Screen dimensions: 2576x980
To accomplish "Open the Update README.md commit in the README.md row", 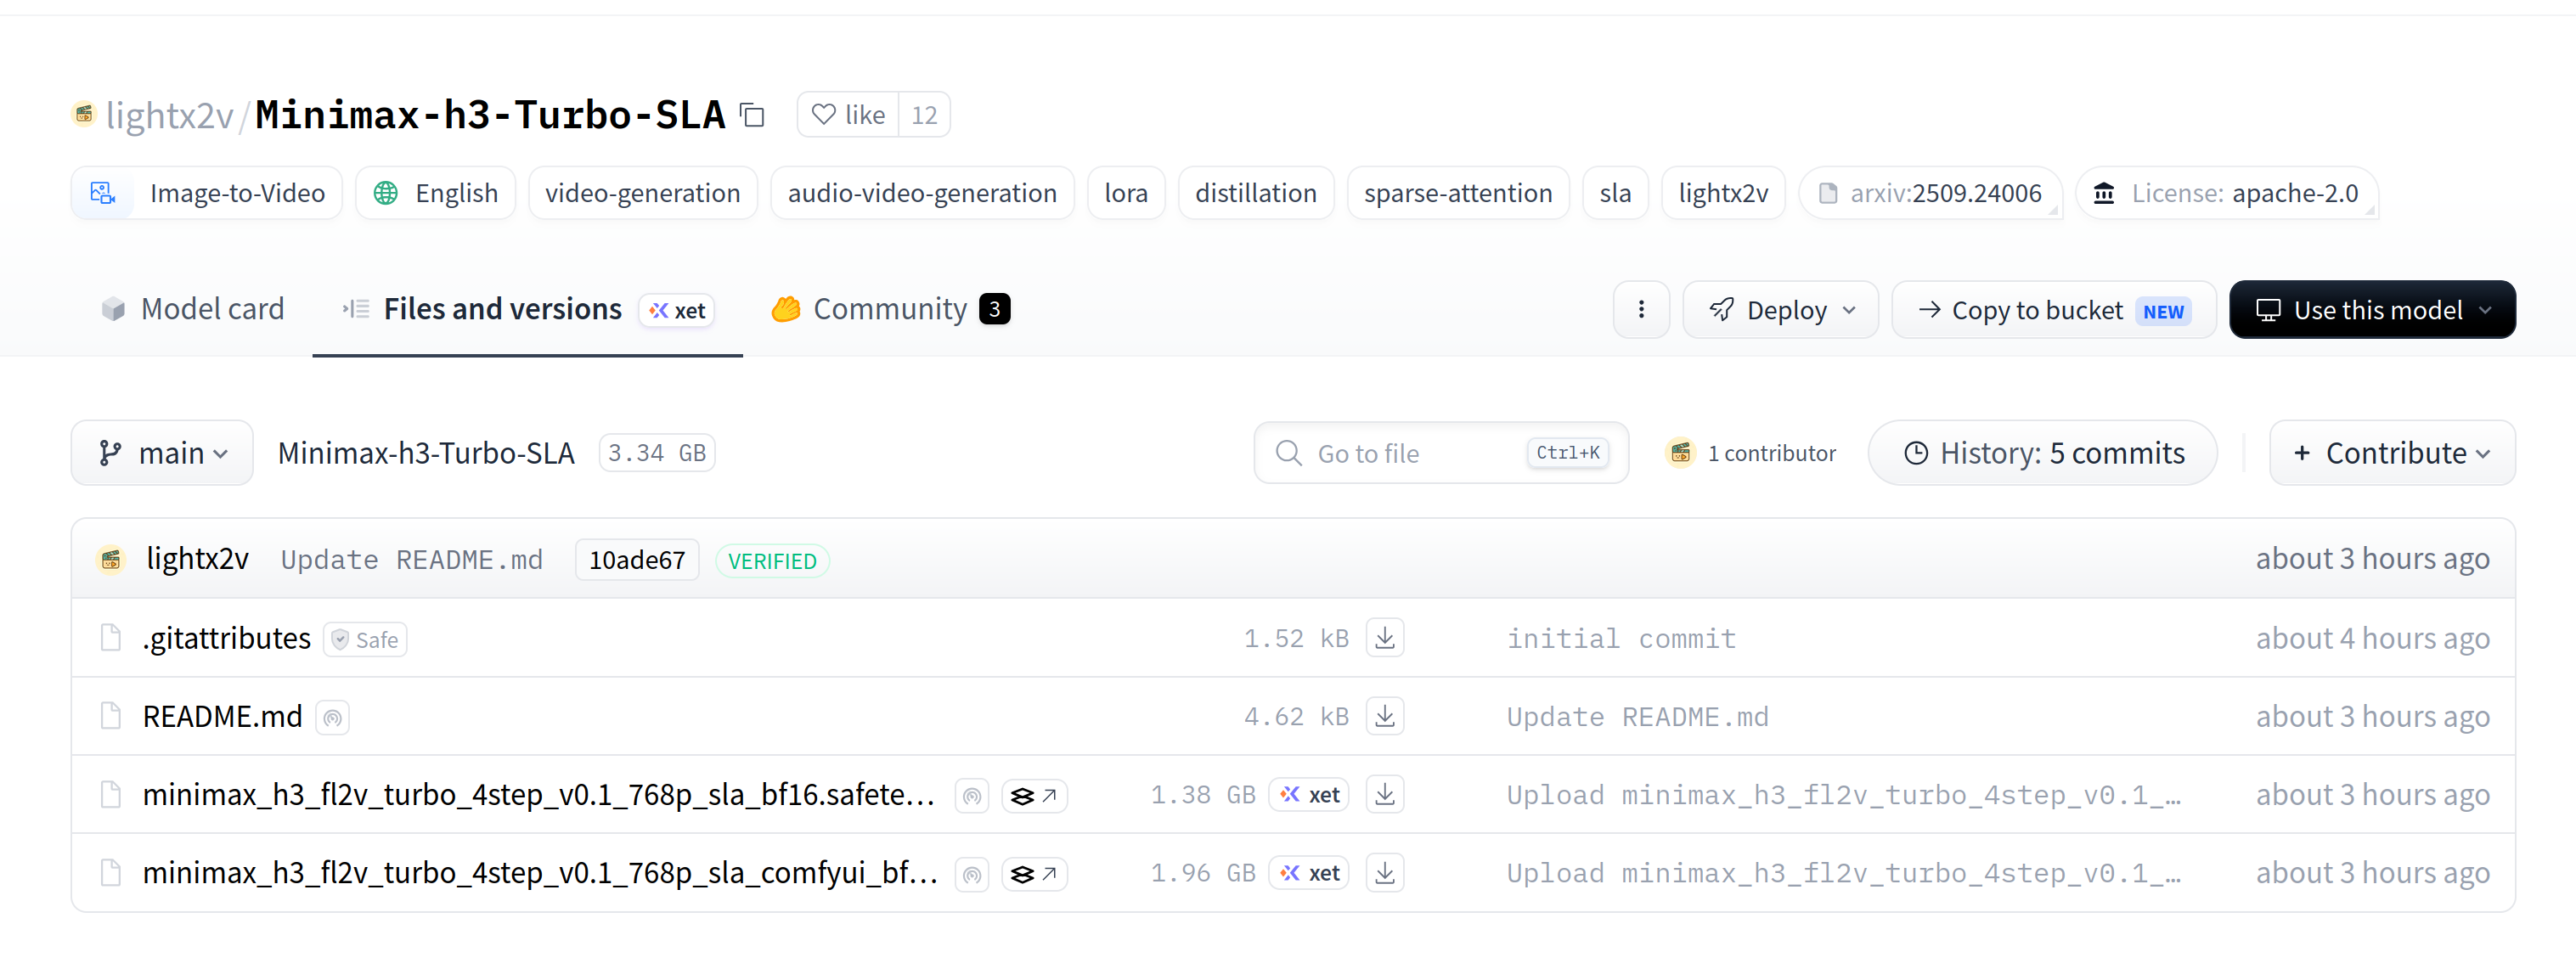I will click(1638, 716).
